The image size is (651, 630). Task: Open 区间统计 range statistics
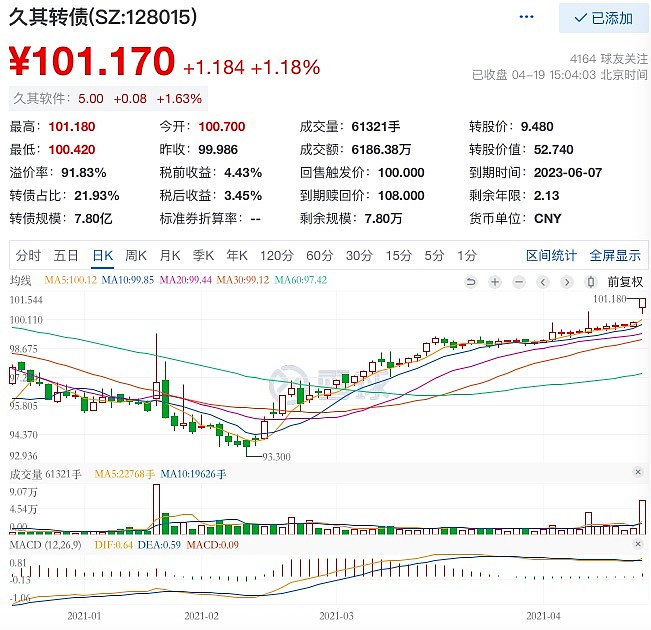pyautogui.click(x=551, y=255)
